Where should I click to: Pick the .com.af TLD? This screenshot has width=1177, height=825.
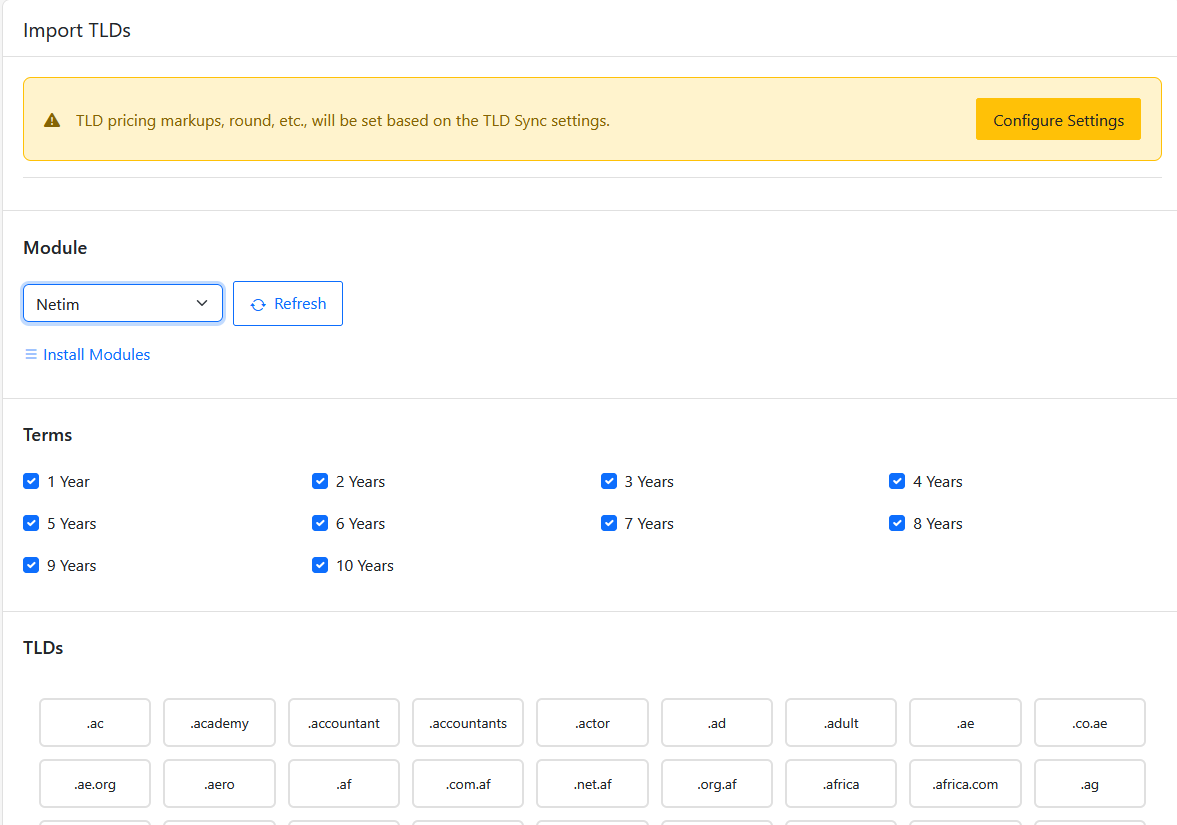click(x=468, y=784)
